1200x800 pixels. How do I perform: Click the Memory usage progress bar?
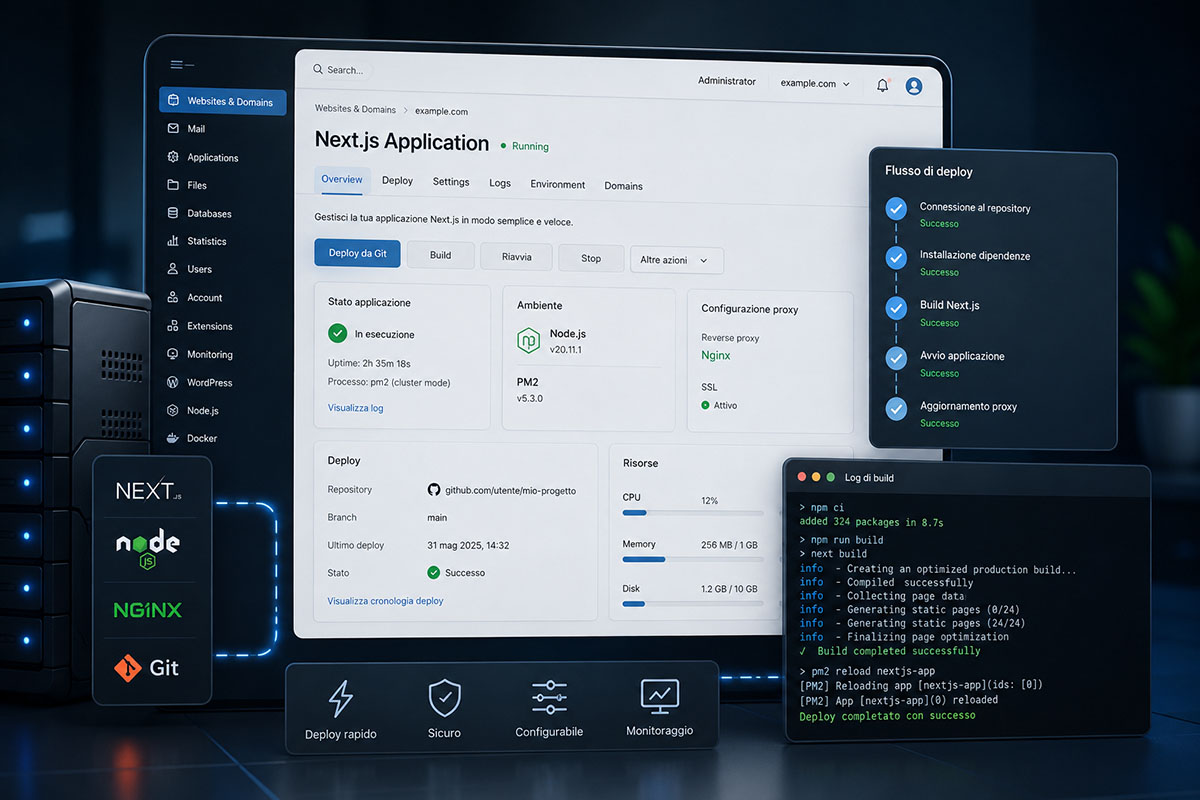tap(693, 559)
